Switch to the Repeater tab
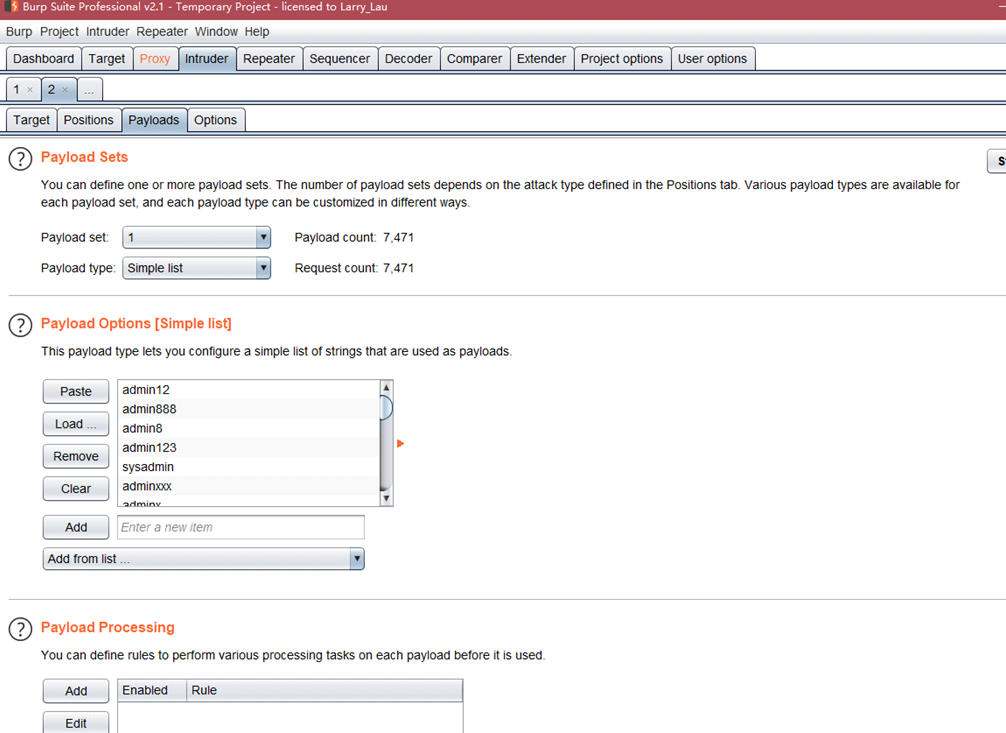The image size is (1006, 733). coord(269,58)
